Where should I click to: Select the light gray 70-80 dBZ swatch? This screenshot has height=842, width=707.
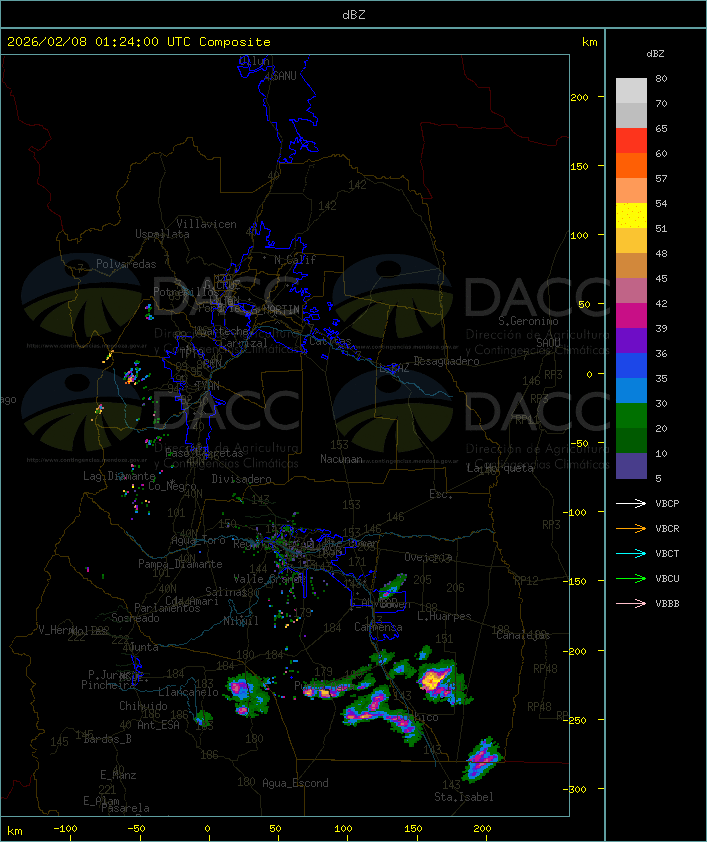click(x=631, y=91)
